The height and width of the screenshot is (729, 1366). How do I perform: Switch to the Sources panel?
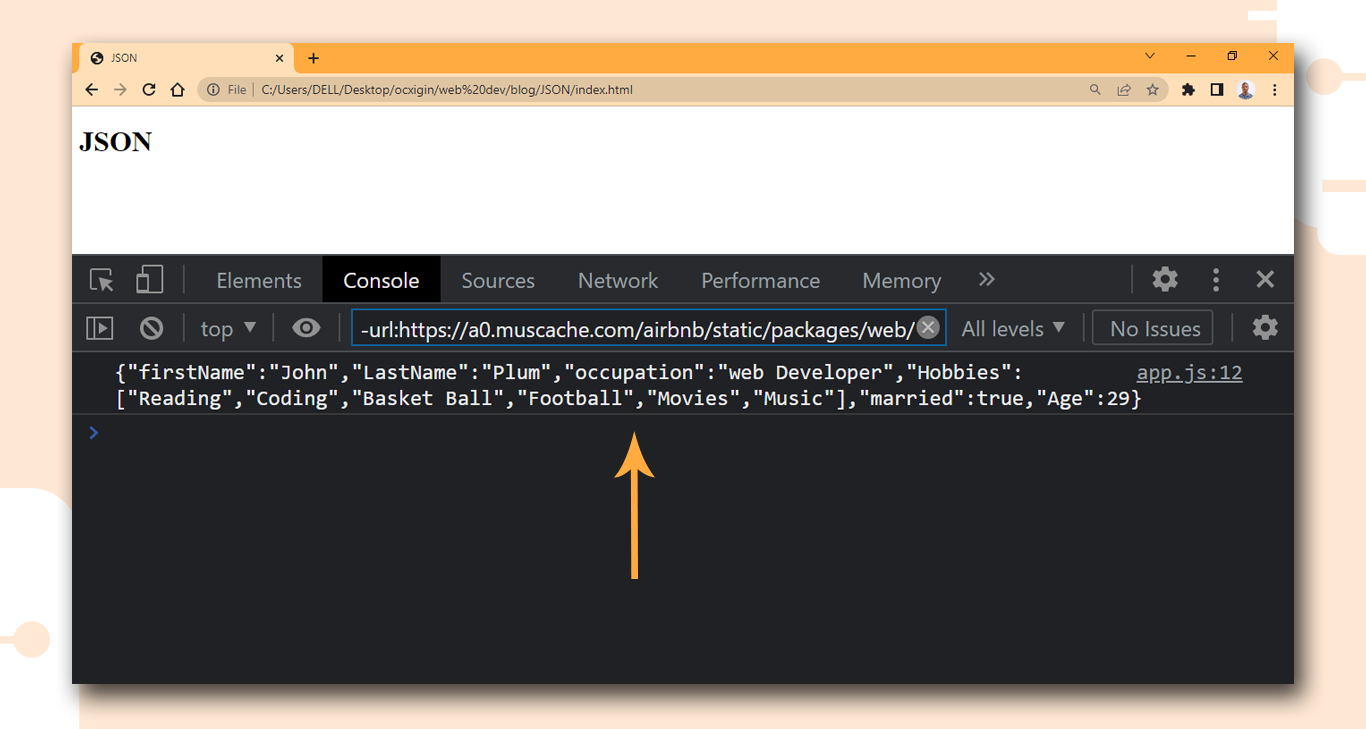(498, 281)
